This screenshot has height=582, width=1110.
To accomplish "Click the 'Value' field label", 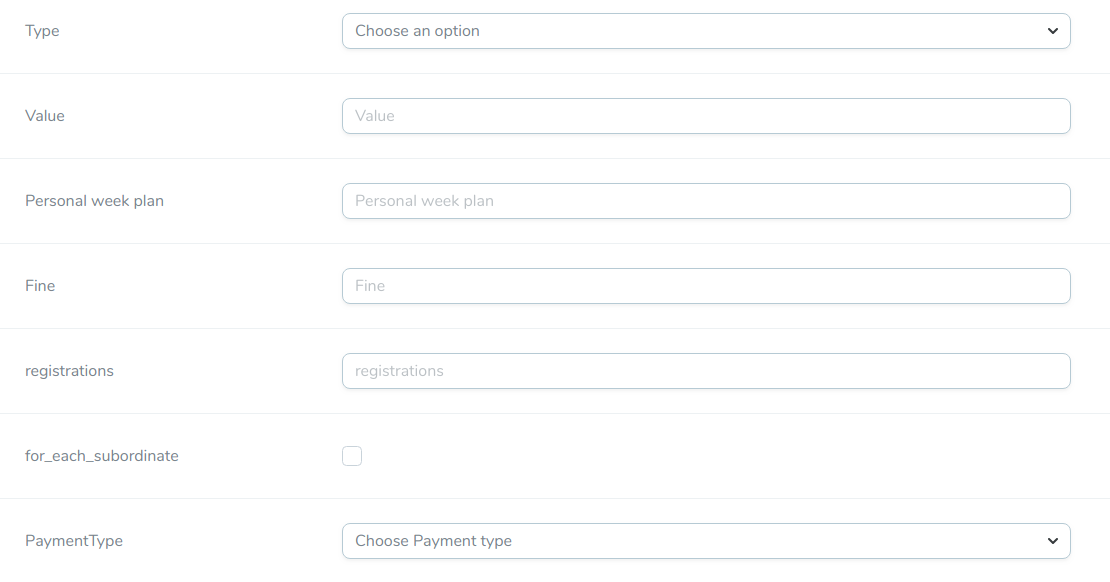I will point(45,116).
